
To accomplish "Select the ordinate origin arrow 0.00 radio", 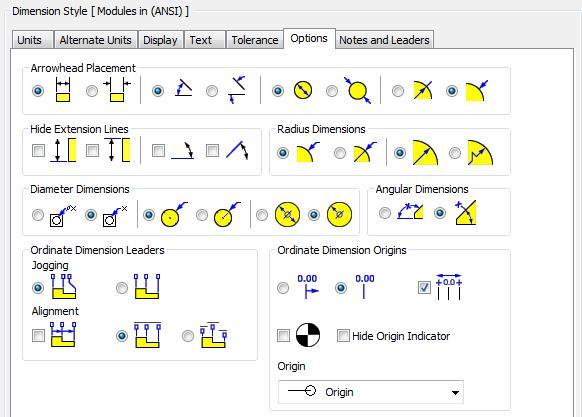I will pos(283,288).
